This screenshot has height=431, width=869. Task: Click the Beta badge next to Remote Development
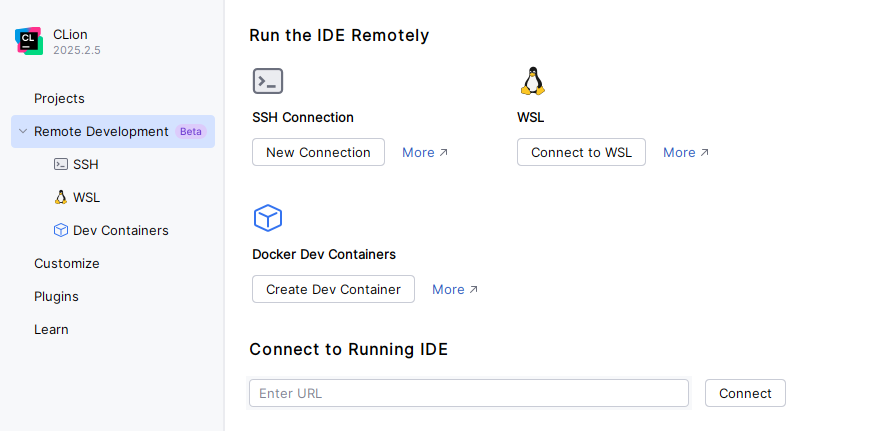(191, 131)
